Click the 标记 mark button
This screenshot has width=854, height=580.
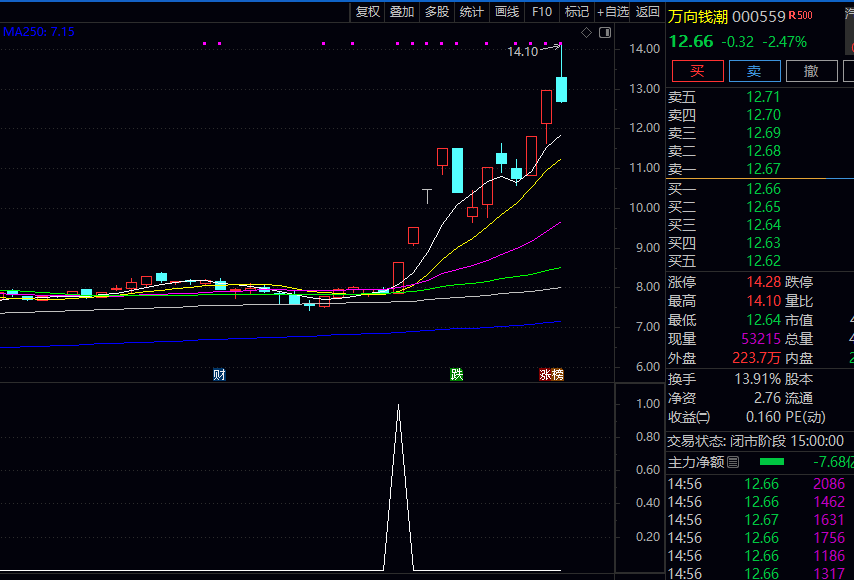click(x=577, y=12)
